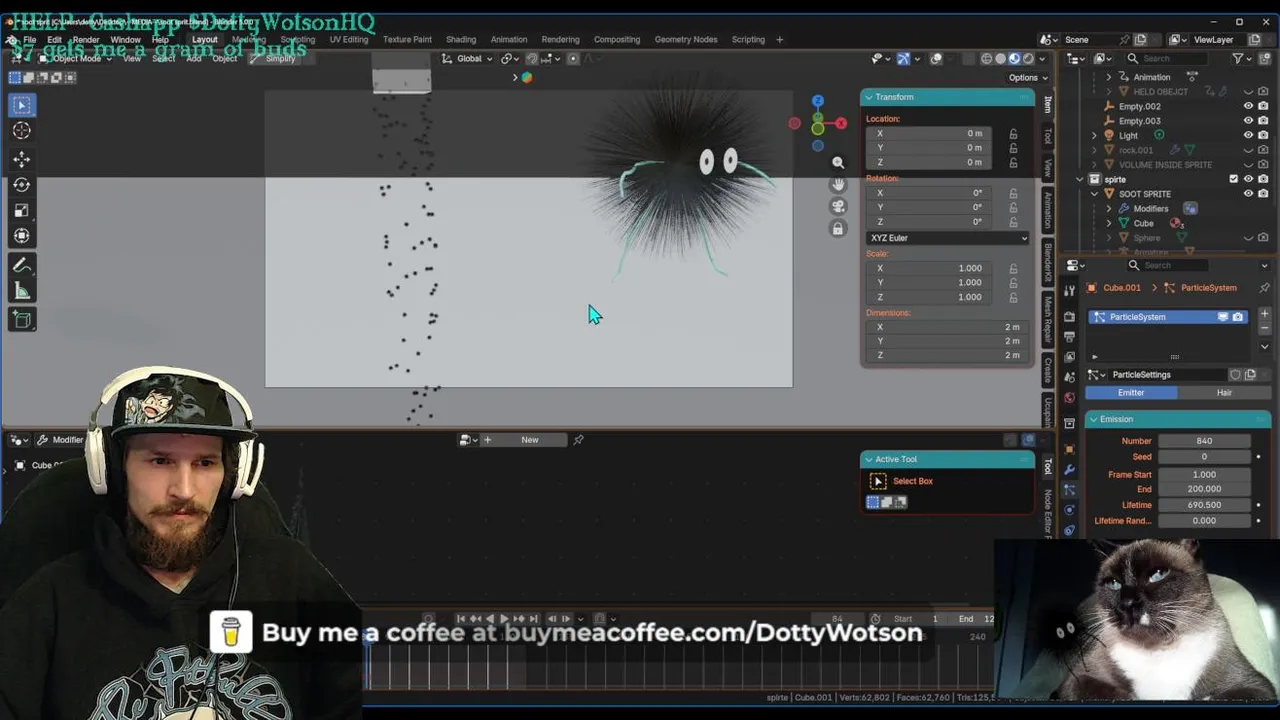Remove the particle system slot with minus
Viewport: 1280px width, 720px height.
pos(1264,328)
